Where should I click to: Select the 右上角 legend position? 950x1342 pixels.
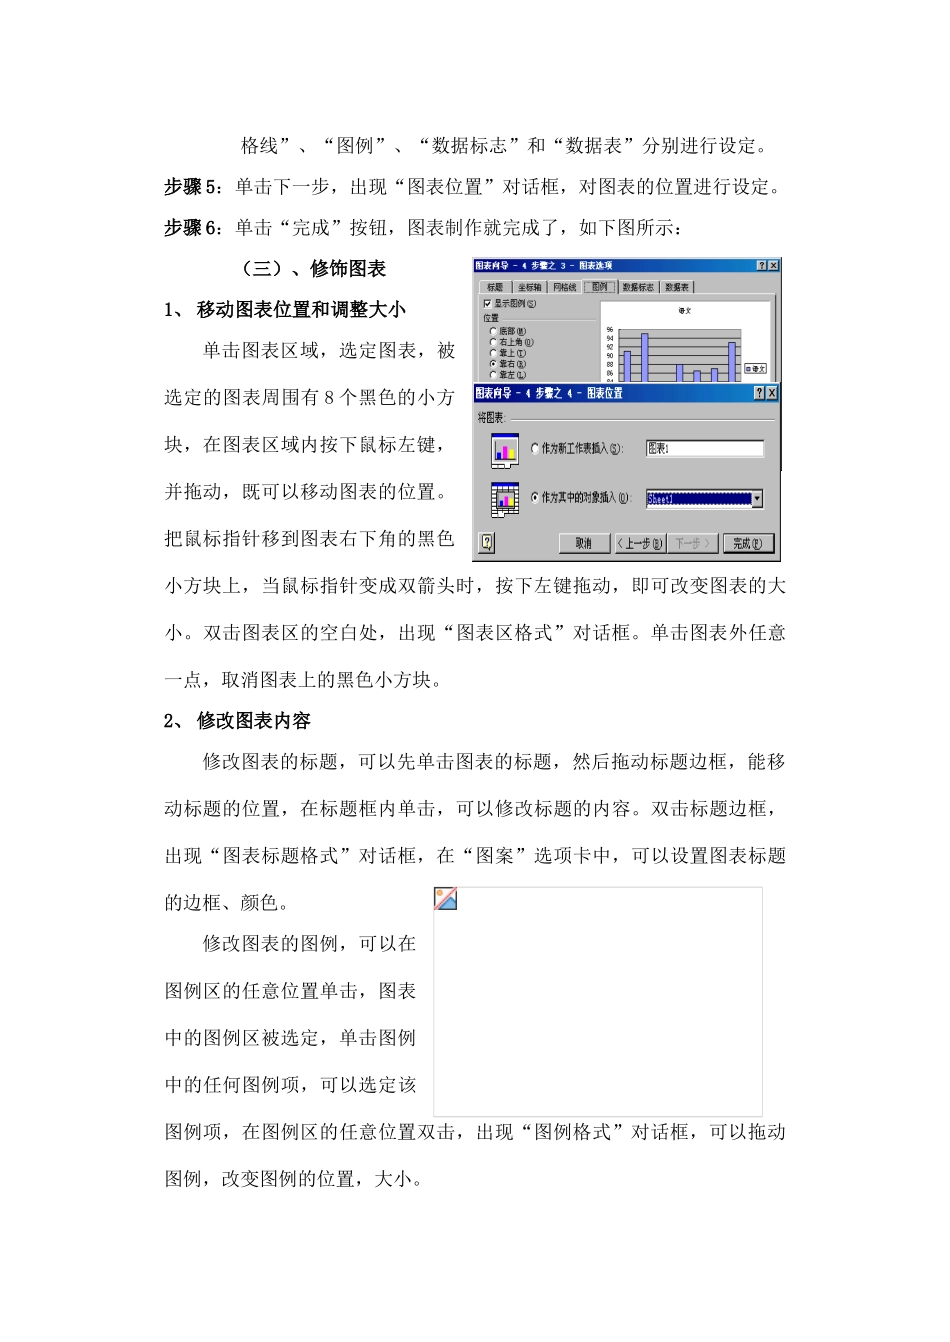coord(493,342)
